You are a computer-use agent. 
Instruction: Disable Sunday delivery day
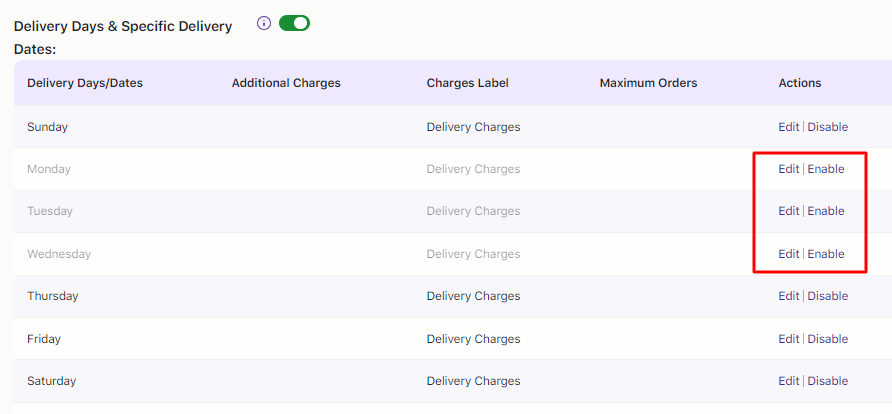[828, 127]
